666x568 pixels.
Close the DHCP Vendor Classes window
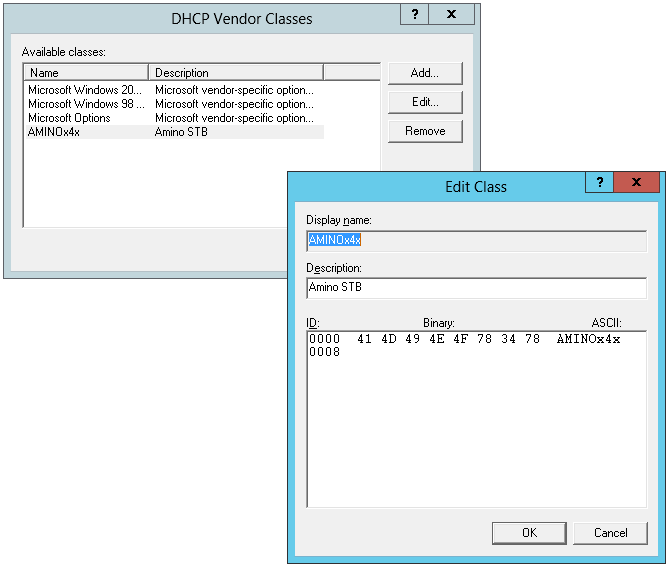(452, 14)
